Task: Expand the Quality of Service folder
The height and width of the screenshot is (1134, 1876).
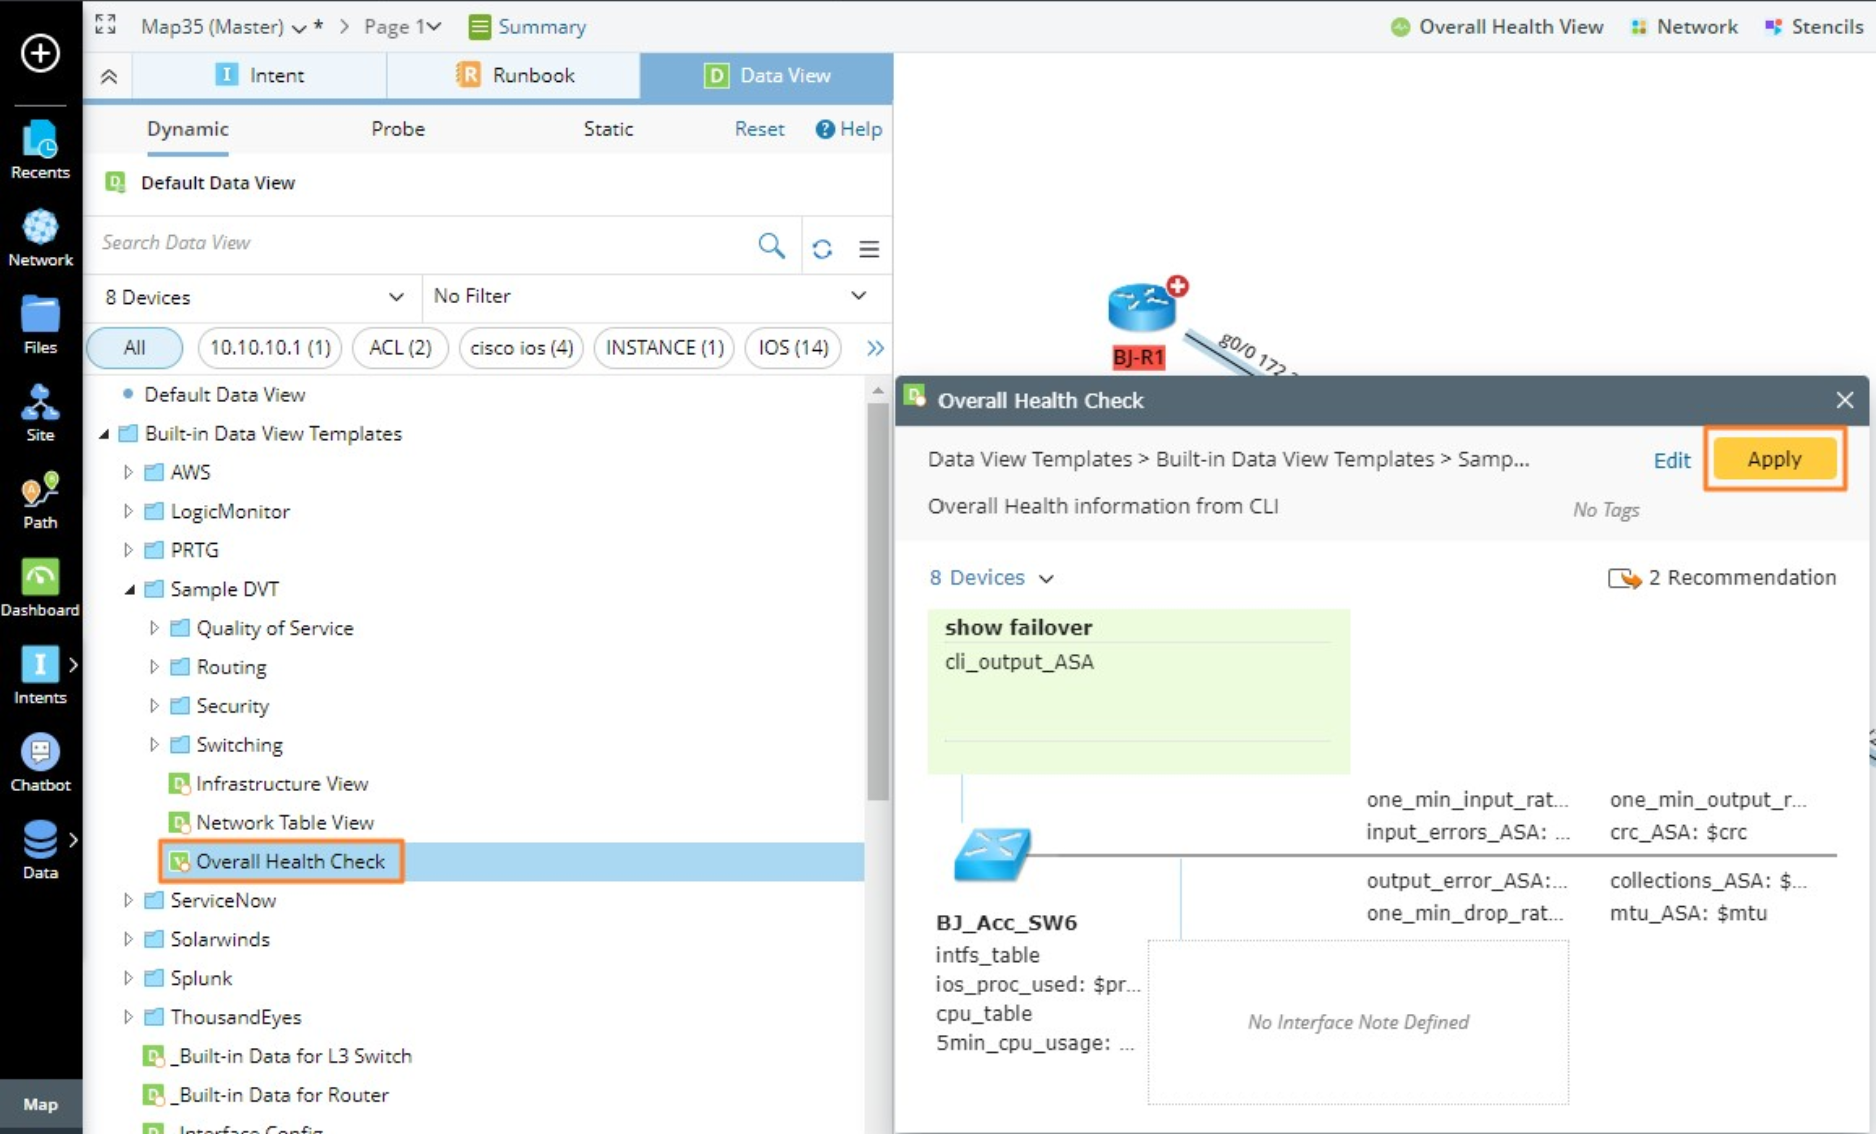Action: (154, 628)
